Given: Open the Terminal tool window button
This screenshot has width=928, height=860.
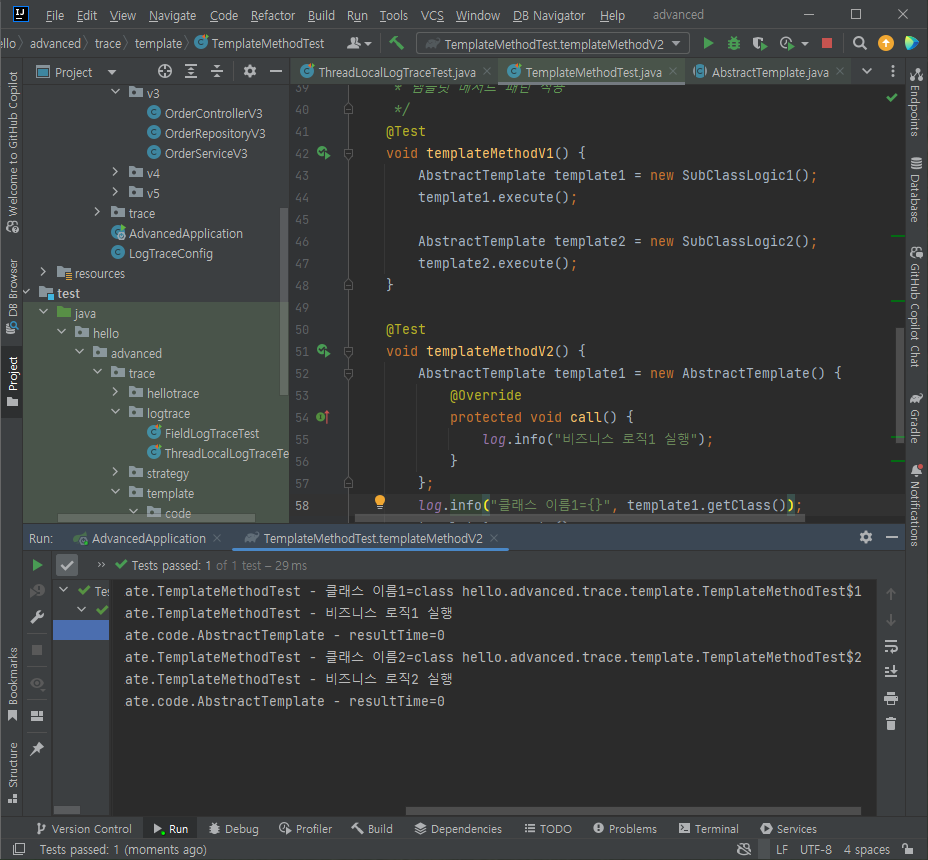Looking at the screenshot, I should click(708, 829).
